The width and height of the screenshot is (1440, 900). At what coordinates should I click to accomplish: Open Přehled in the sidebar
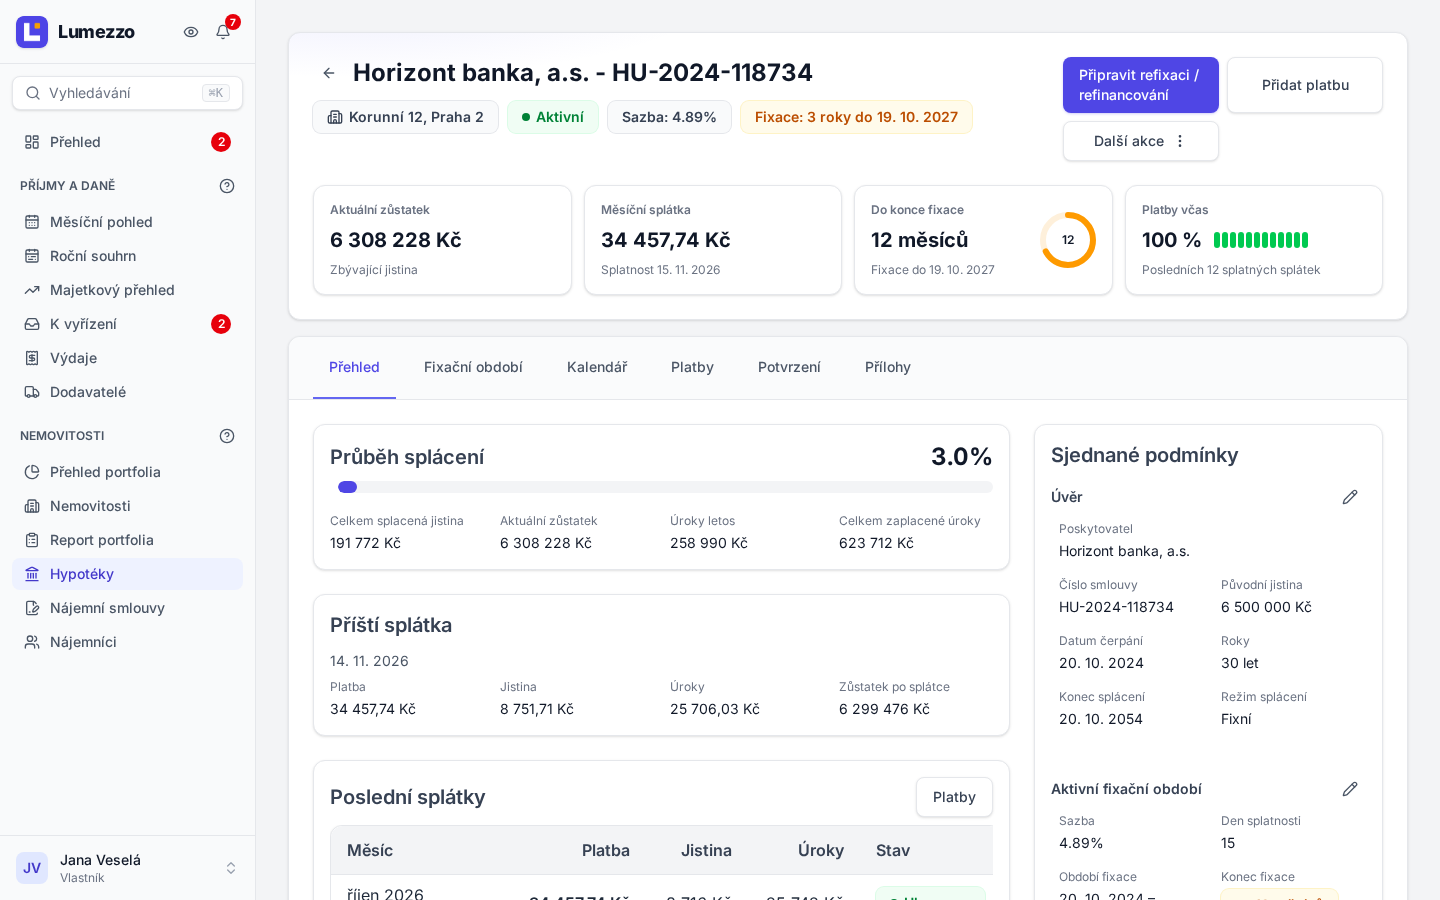(127, 142)
